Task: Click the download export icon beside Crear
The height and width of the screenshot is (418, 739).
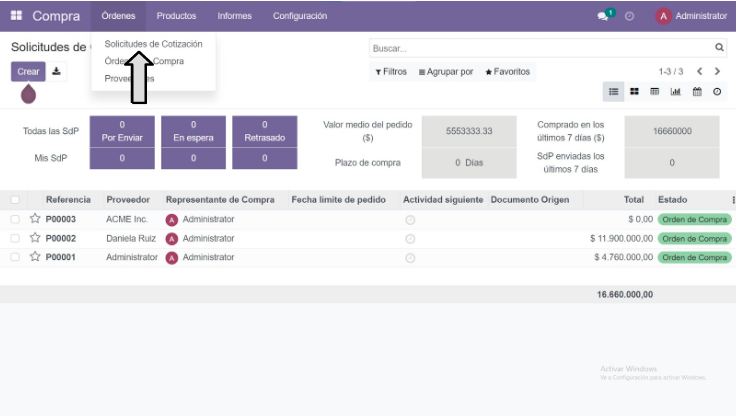Action: click(x=56, y=72)
